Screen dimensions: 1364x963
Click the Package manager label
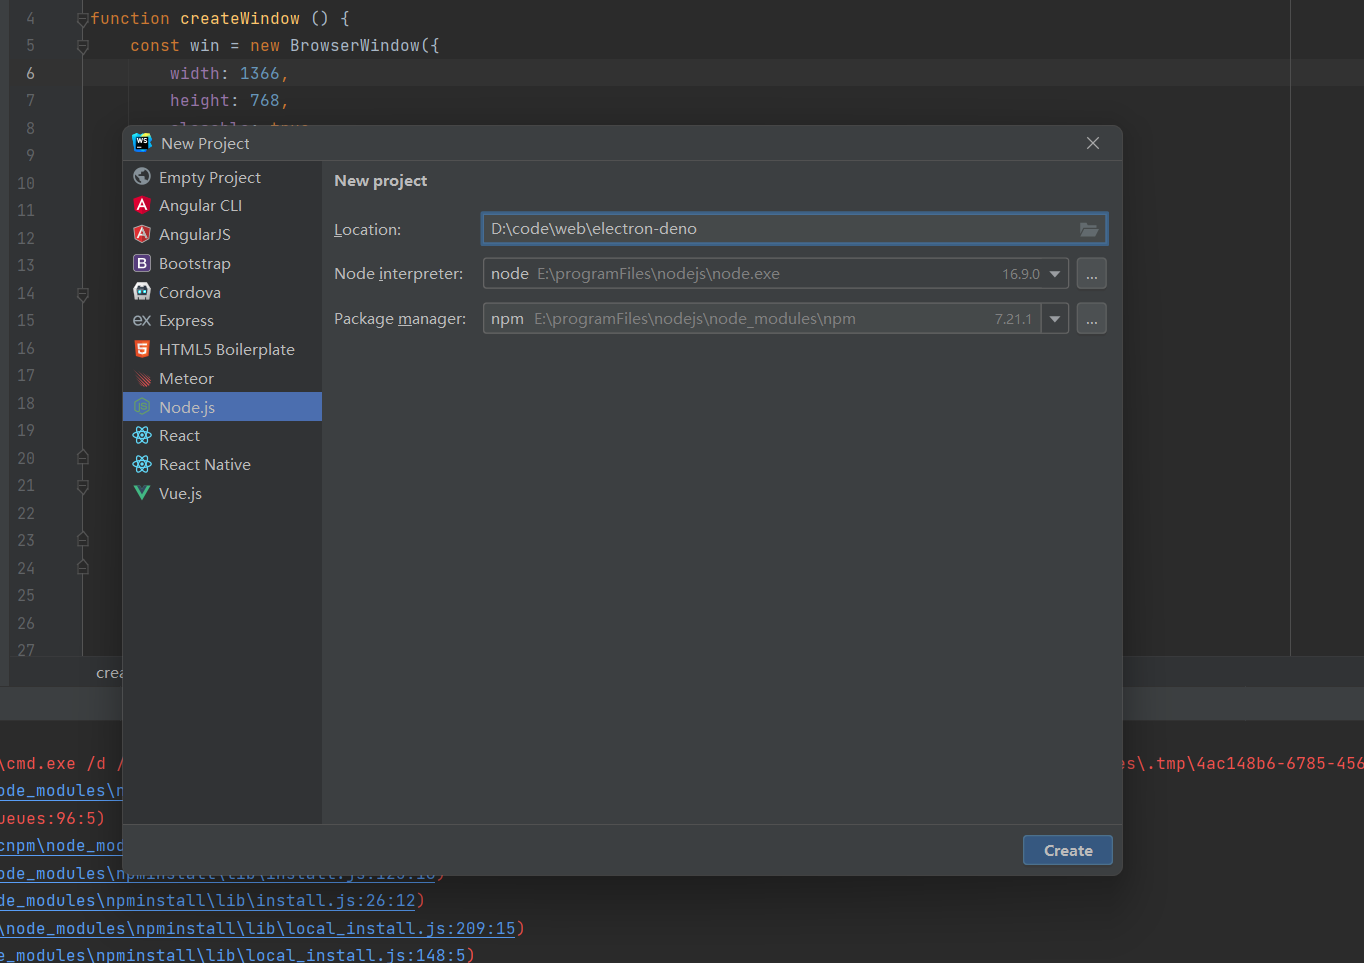(x=400, y=319)
